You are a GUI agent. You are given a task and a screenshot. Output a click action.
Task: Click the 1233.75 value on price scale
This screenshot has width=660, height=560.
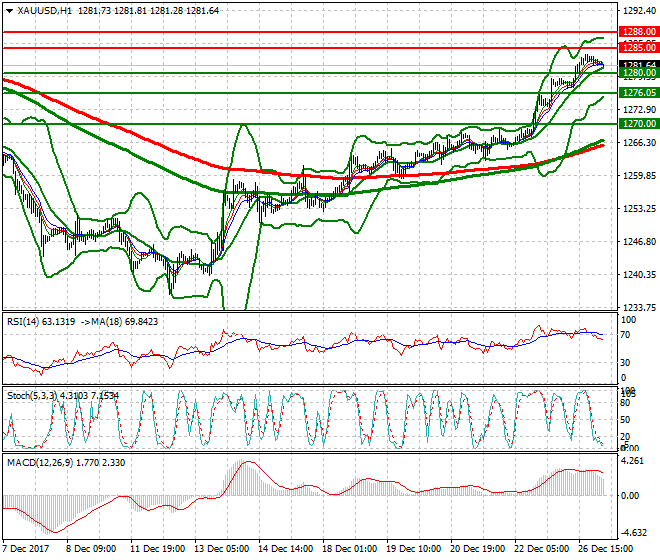(x=636, y=308)
